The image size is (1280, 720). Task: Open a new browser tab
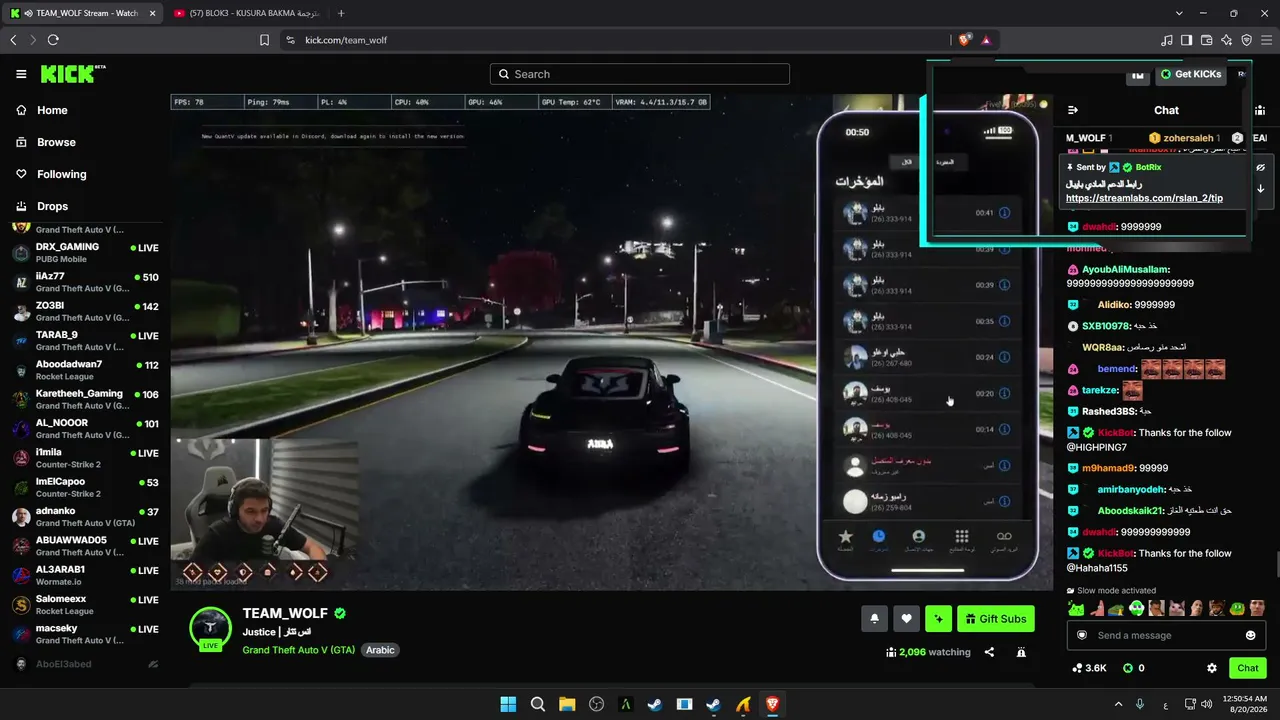pos(341,13)
